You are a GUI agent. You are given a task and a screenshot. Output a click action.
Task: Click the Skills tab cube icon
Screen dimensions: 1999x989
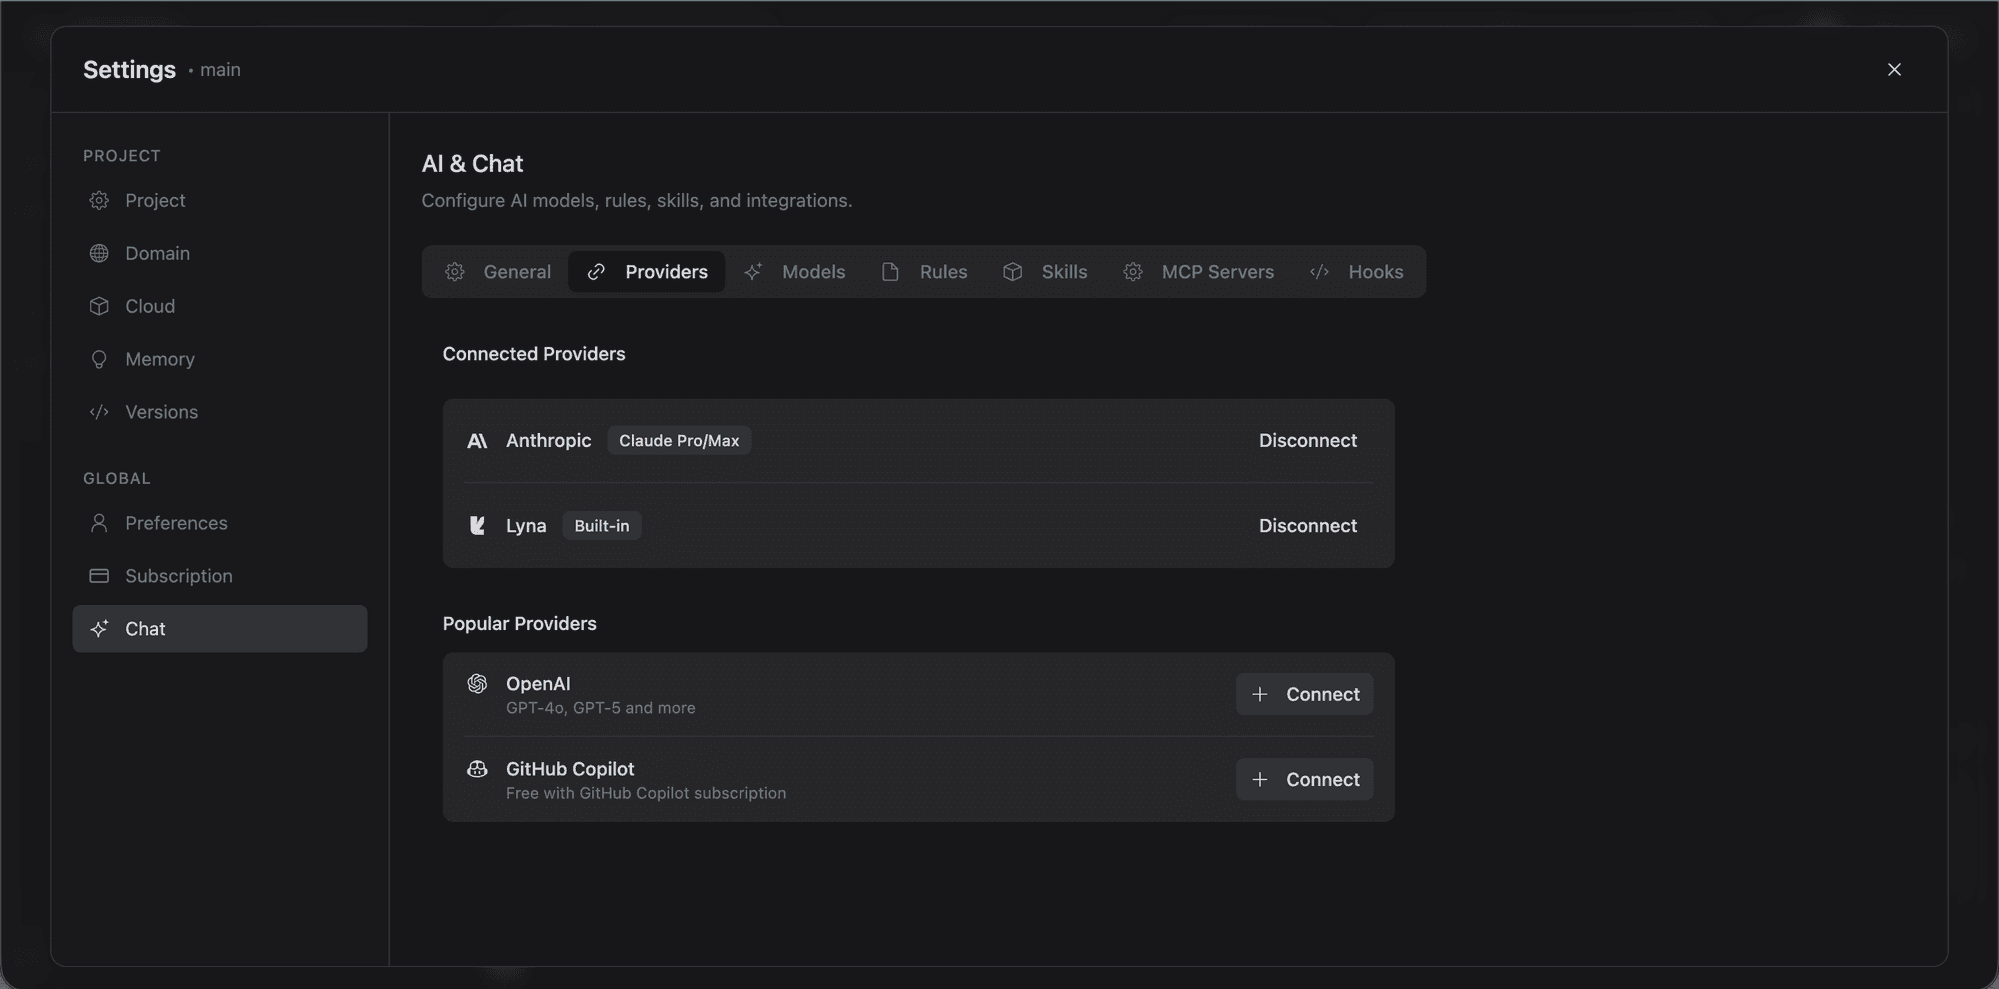click(x=1013, y=272)
